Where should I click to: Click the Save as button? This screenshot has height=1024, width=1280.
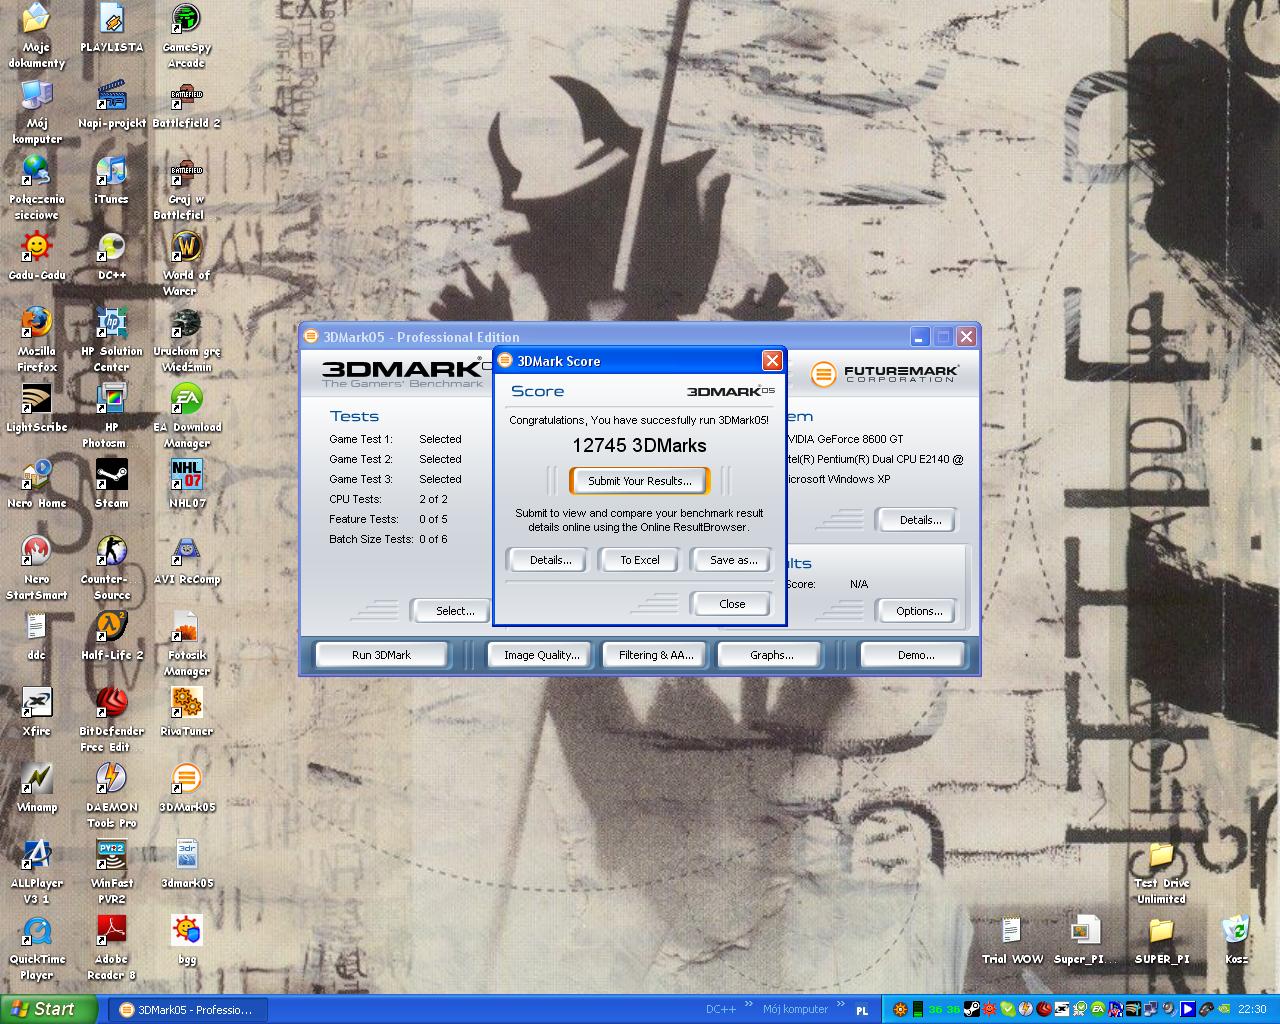pyautogui.click(x=733, y=560)
